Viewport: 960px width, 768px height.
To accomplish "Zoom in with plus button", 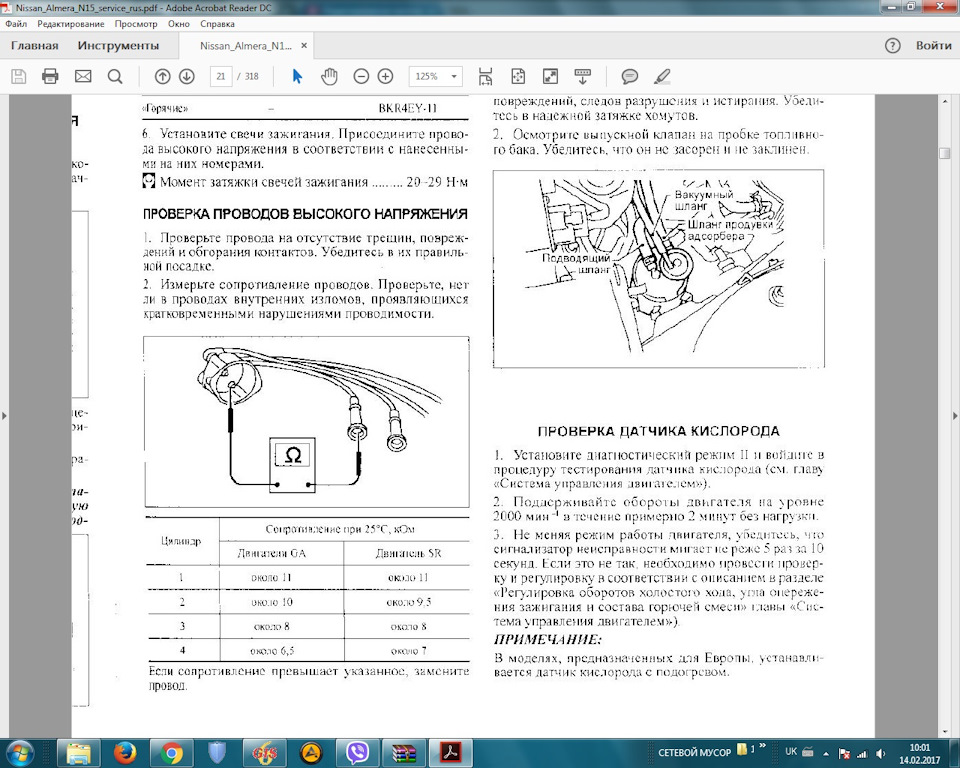I will pos(385,77).
